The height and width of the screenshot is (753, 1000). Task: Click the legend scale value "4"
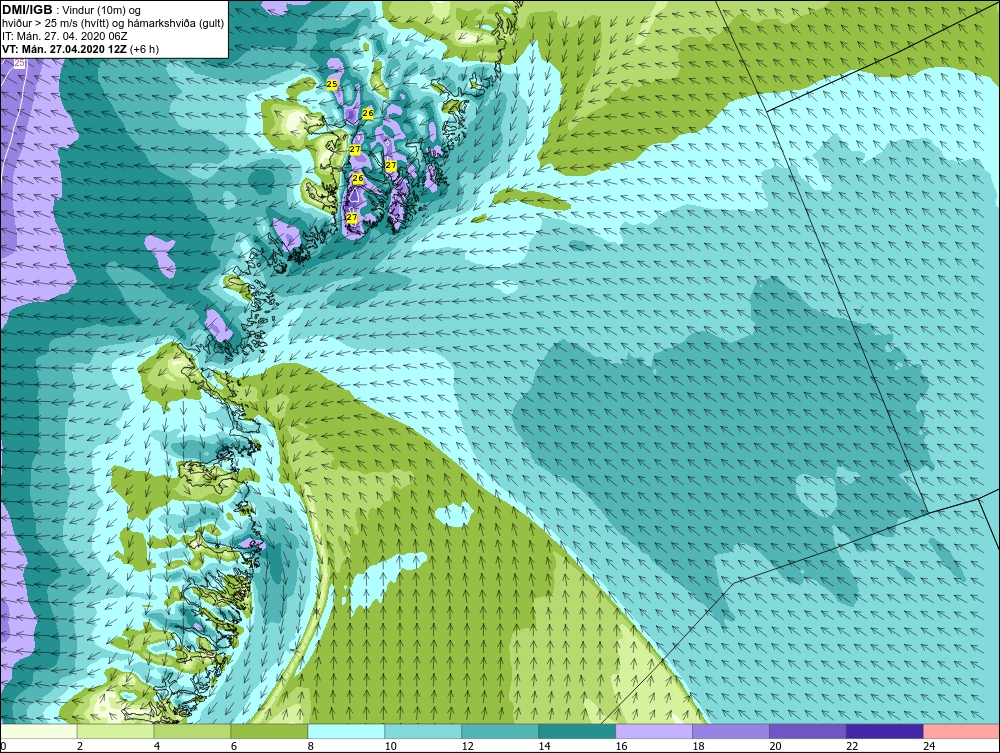click(x=157, y=746)
